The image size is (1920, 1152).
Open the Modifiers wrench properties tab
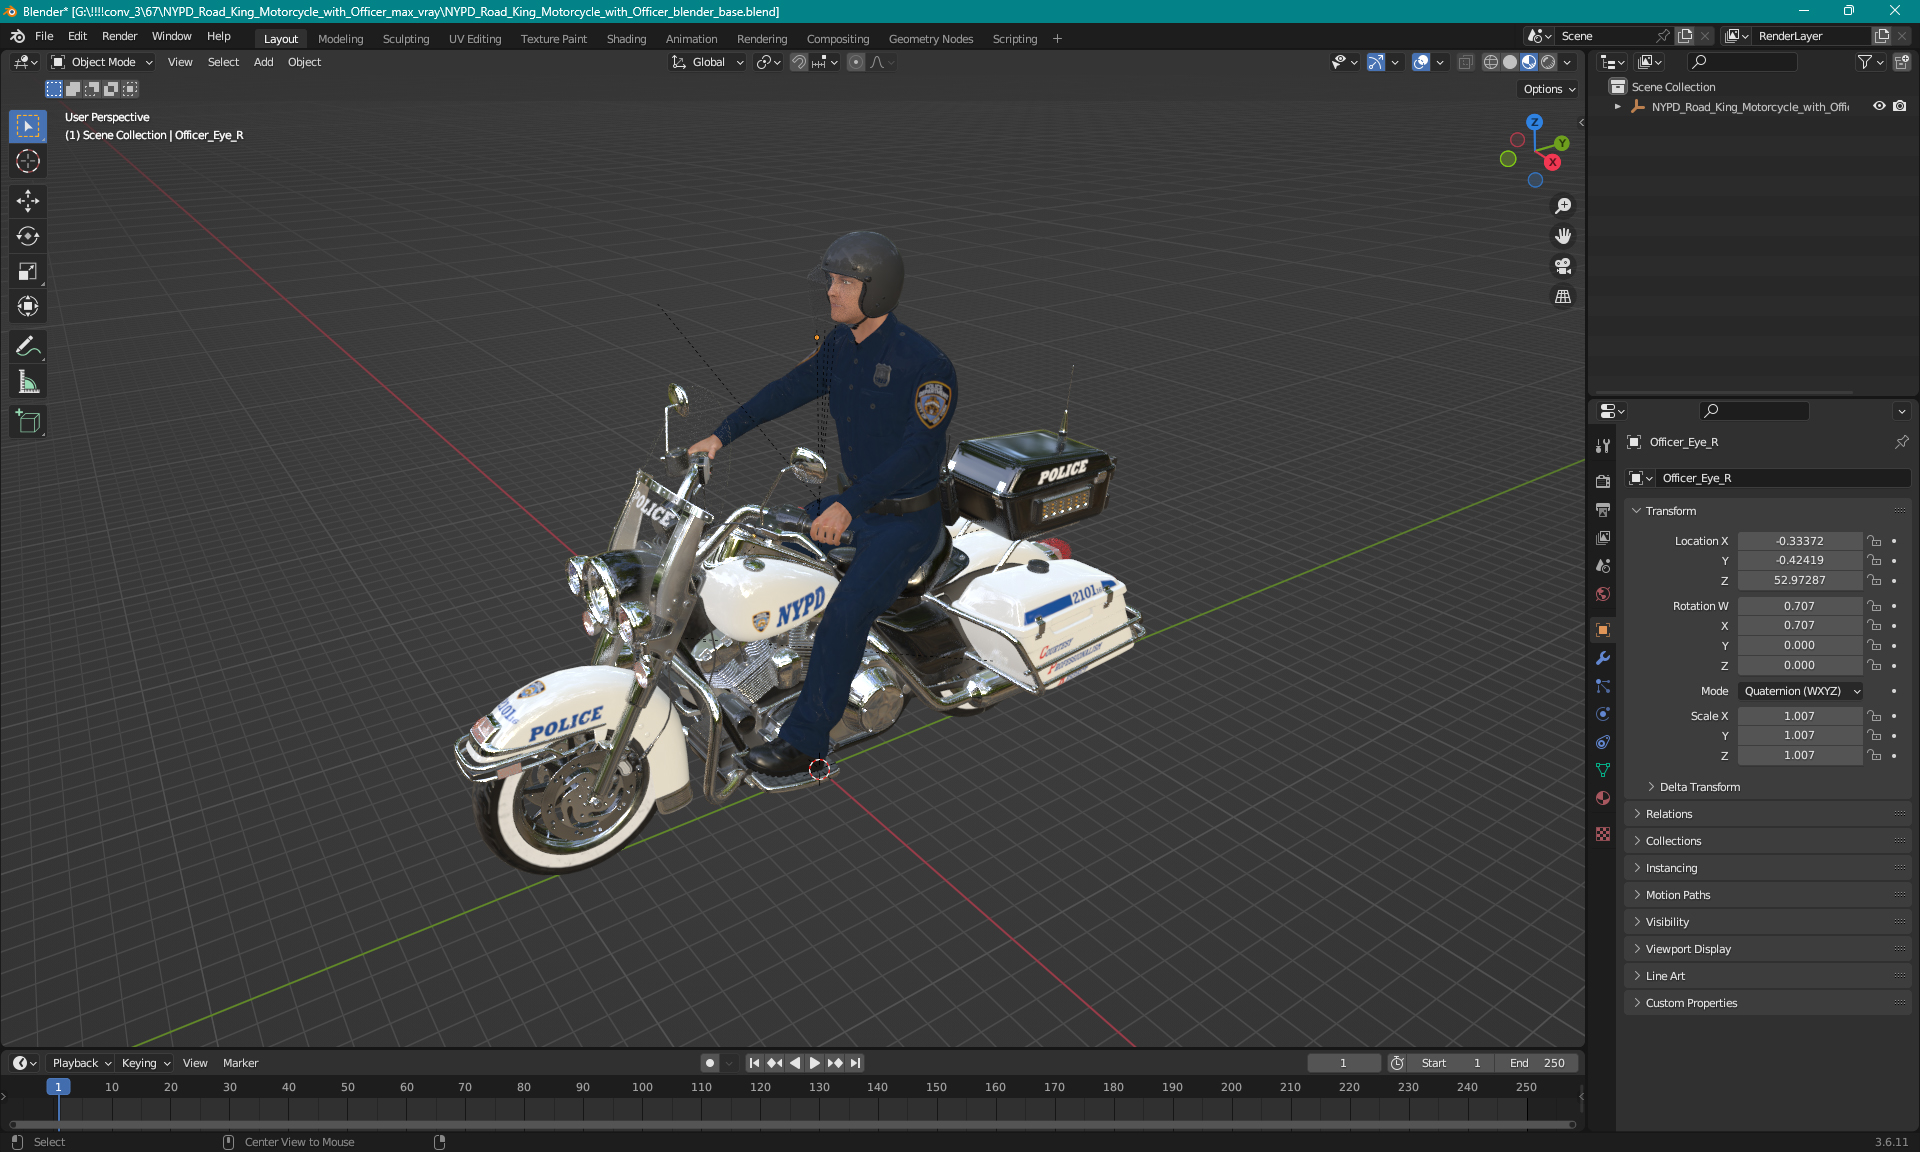point(1603,658)
